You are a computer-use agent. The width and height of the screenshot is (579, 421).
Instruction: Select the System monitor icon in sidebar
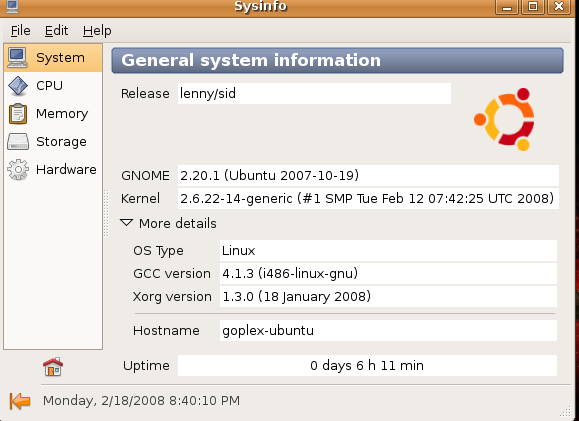[17, 58]
